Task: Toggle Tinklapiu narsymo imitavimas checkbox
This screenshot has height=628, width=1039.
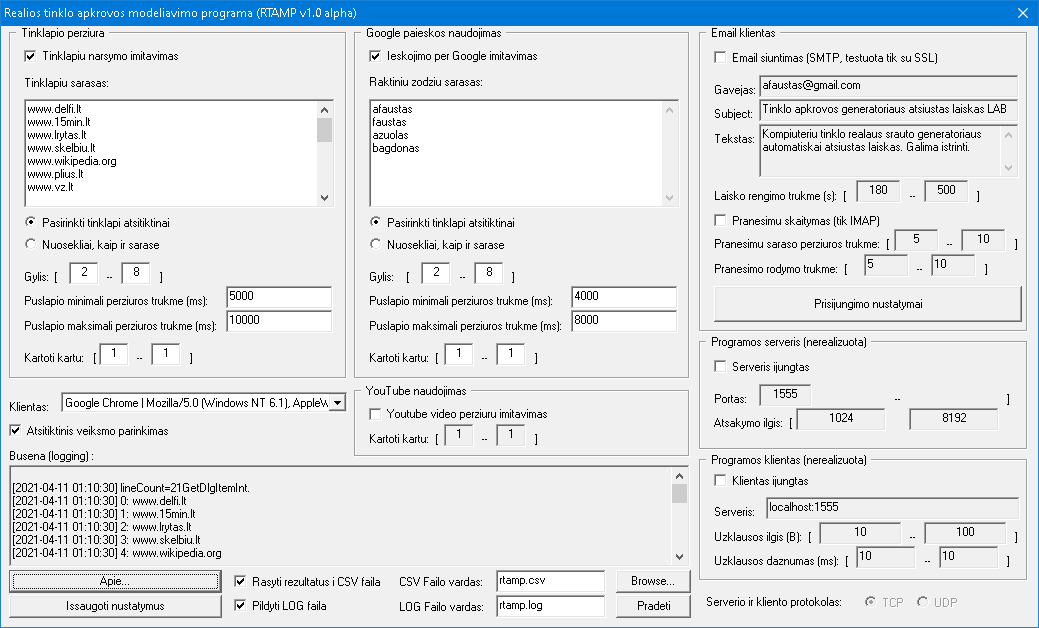Action: point(30,56)
